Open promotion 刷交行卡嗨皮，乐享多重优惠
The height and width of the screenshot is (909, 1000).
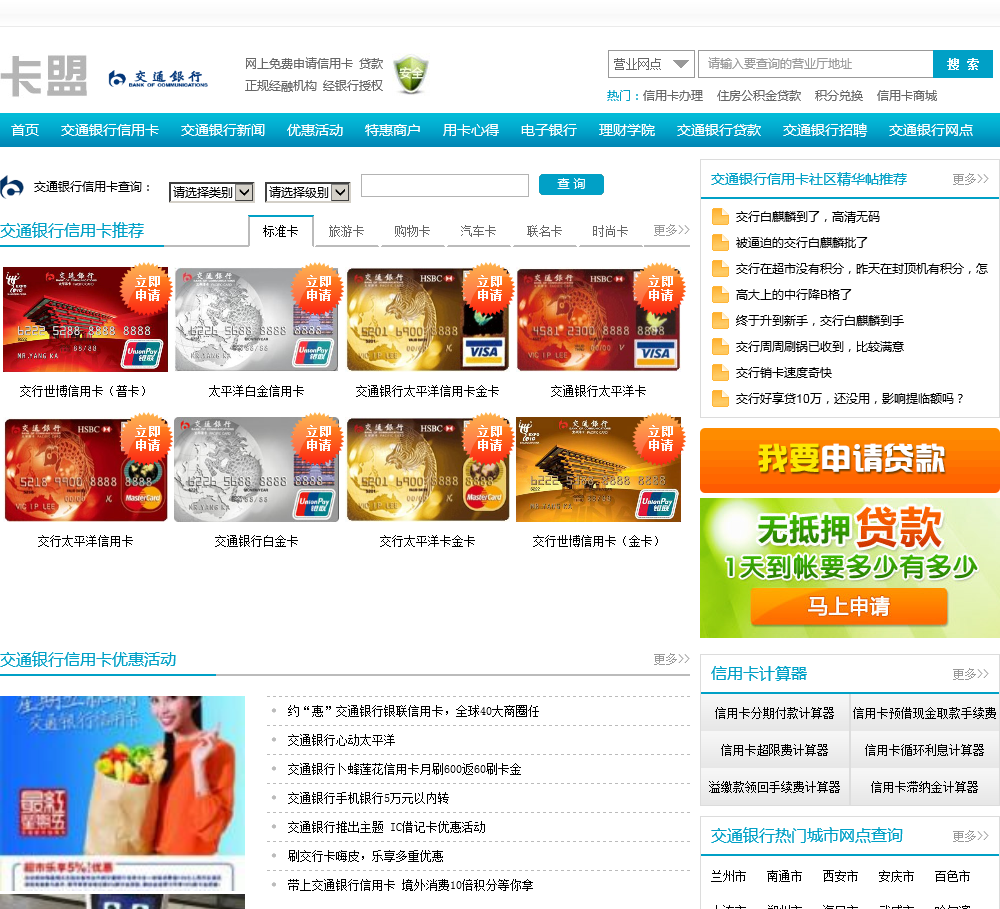coord(365,856)
